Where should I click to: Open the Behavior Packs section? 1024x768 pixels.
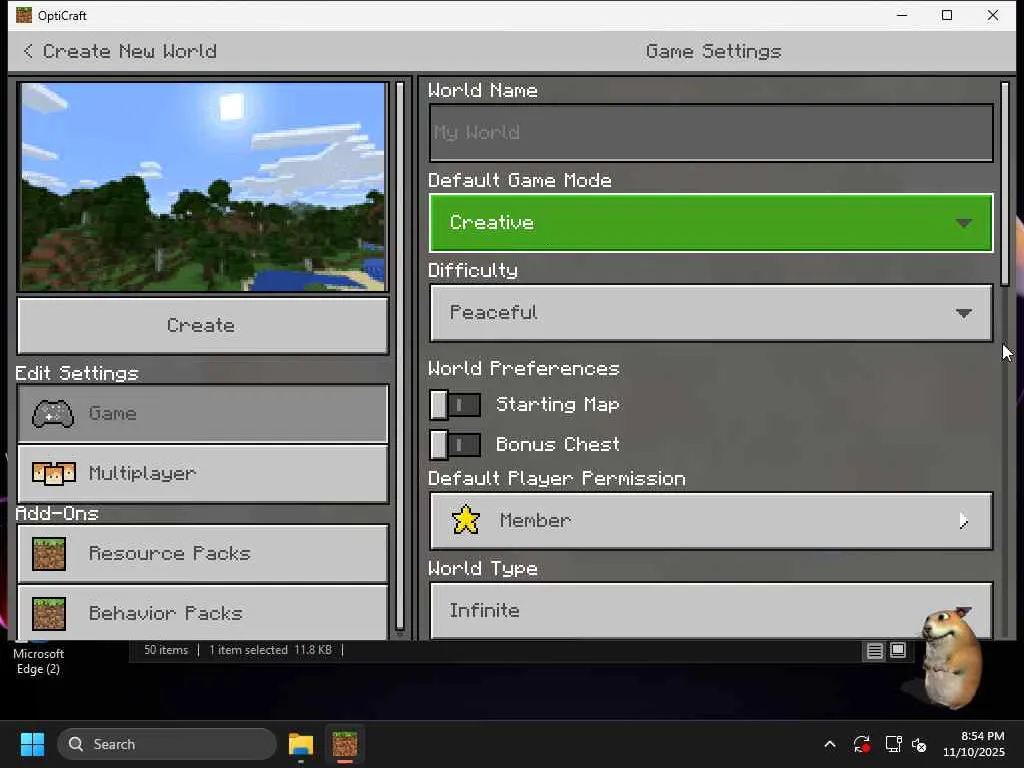[203, 613]
